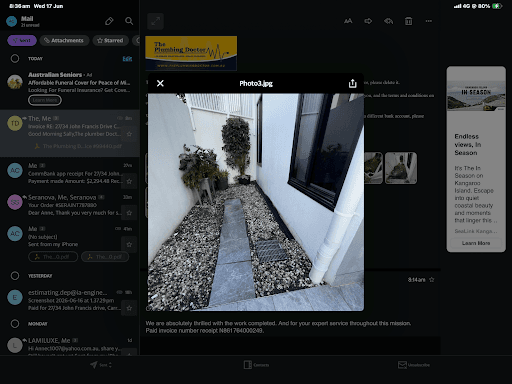Viewport: 512px width, 384px height.
Task: Open estimating.dep screenshot email
Action: click(70, 300)
